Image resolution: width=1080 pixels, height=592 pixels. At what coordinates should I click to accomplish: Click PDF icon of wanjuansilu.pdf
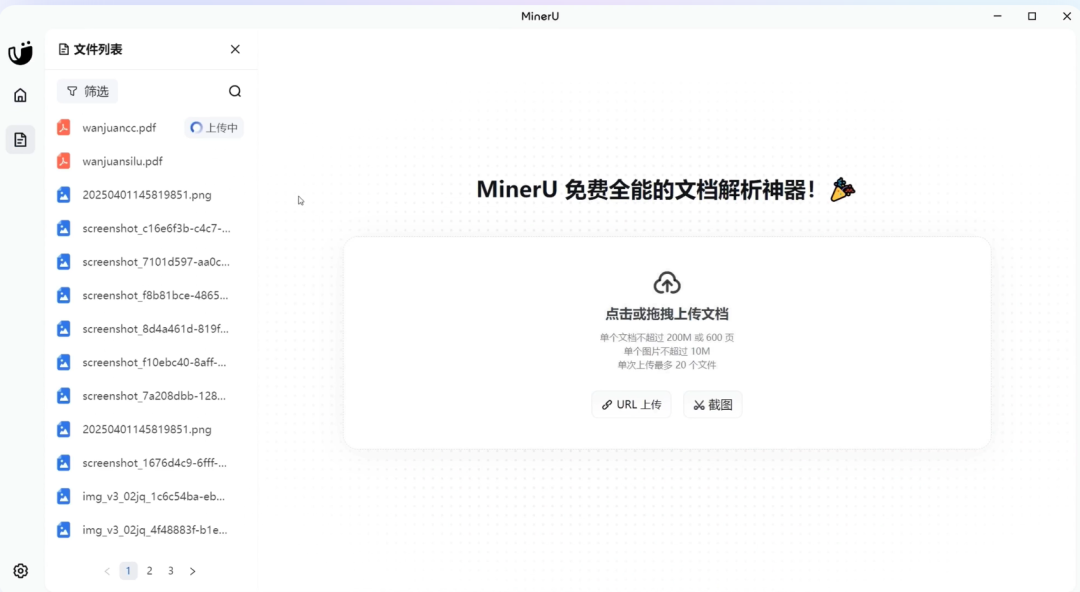pos(63,161)
